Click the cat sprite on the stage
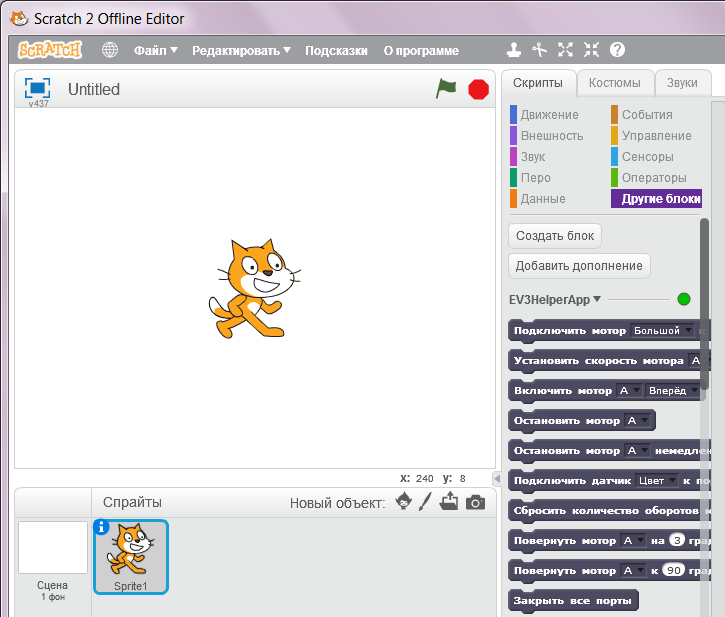The image size is (725, 617). pos(254,288)
